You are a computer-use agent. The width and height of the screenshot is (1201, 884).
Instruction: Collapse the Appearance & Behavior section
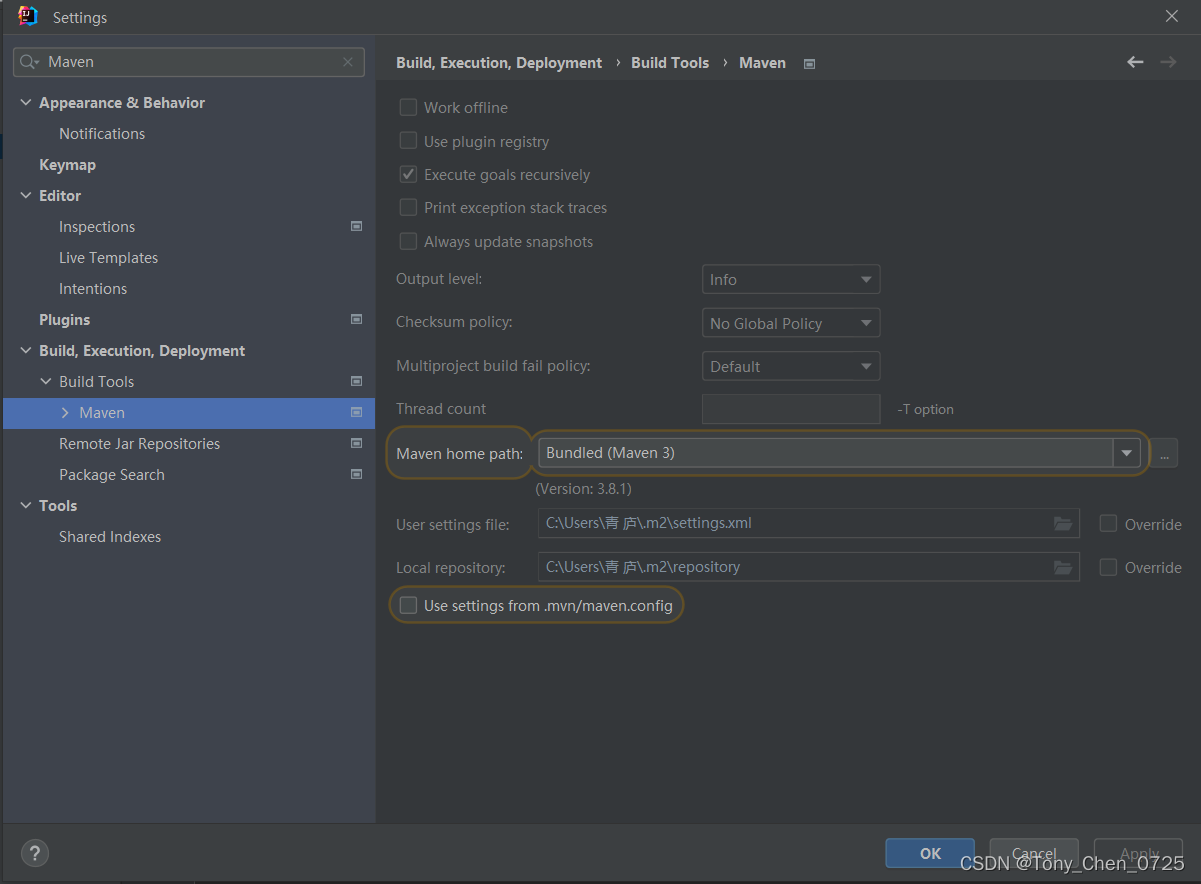(26, 102)
